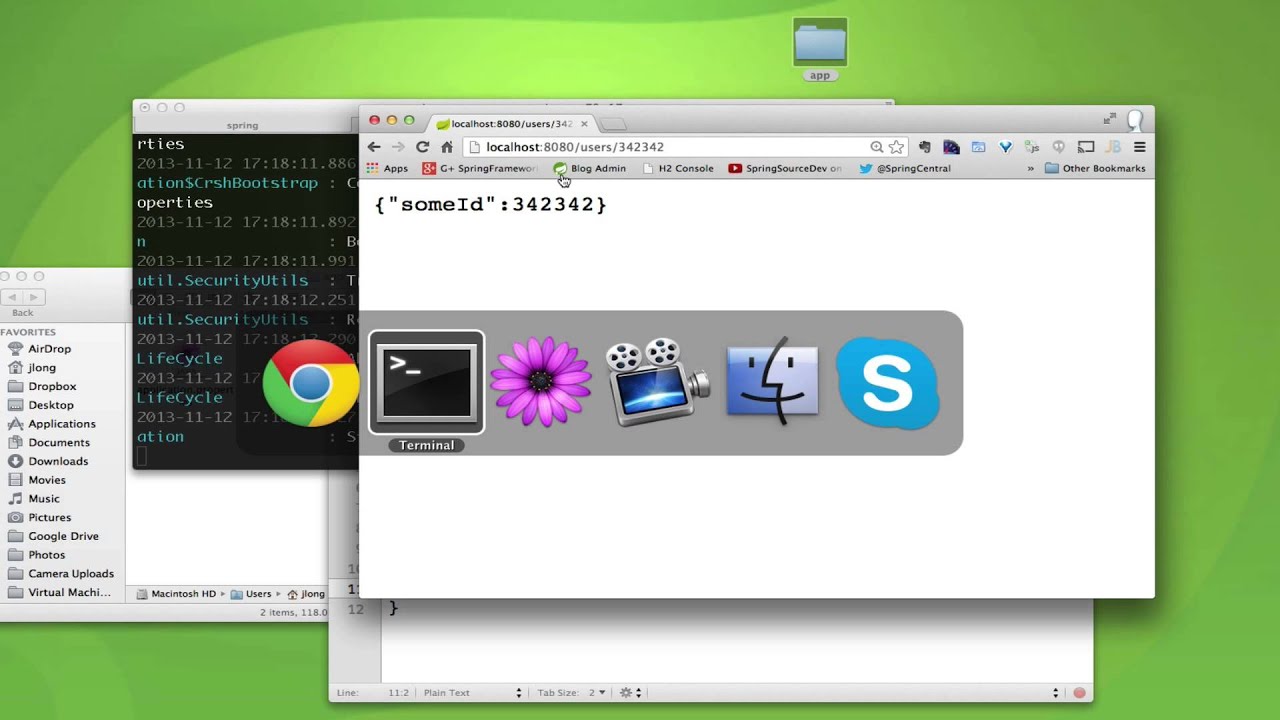Screen dimensions: 1280x720
Task: Close the localhost:8080 tab
Action: 584,124
